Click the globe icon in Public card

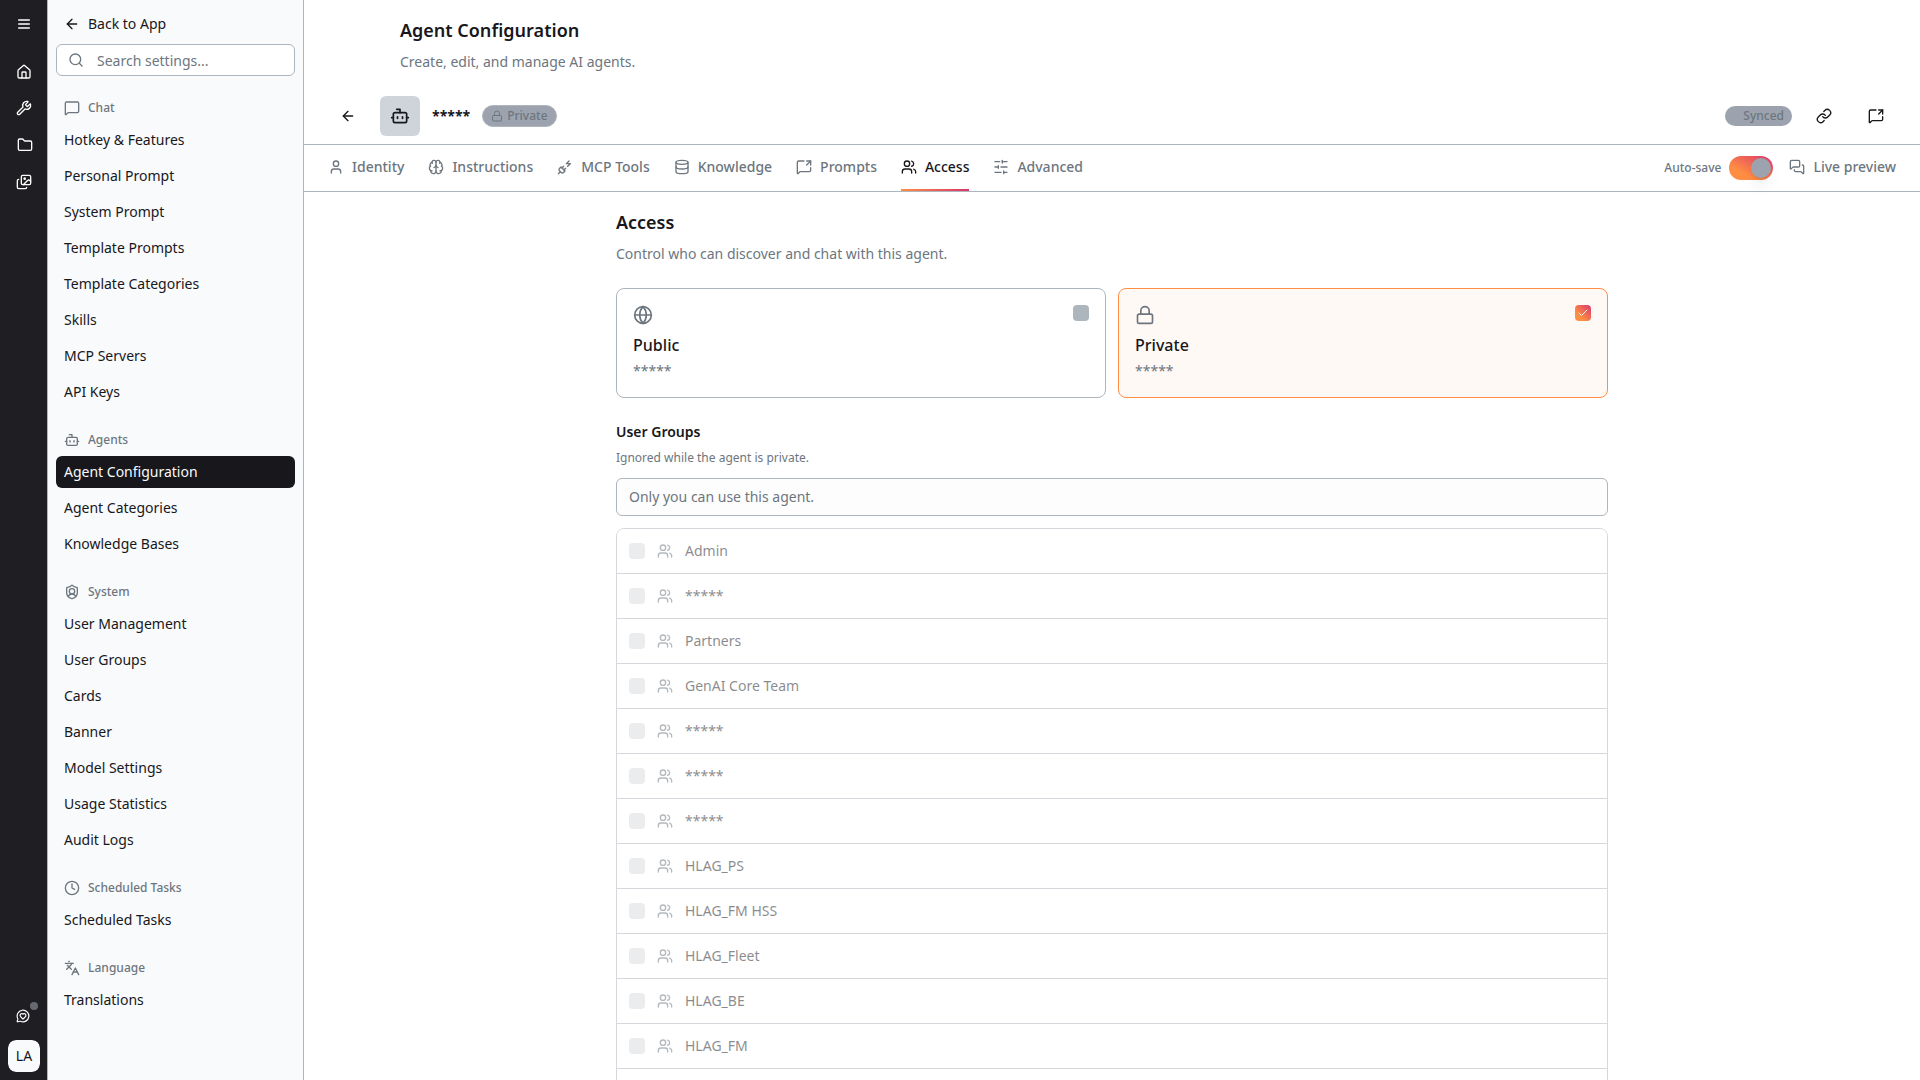(x=643, y=315)
